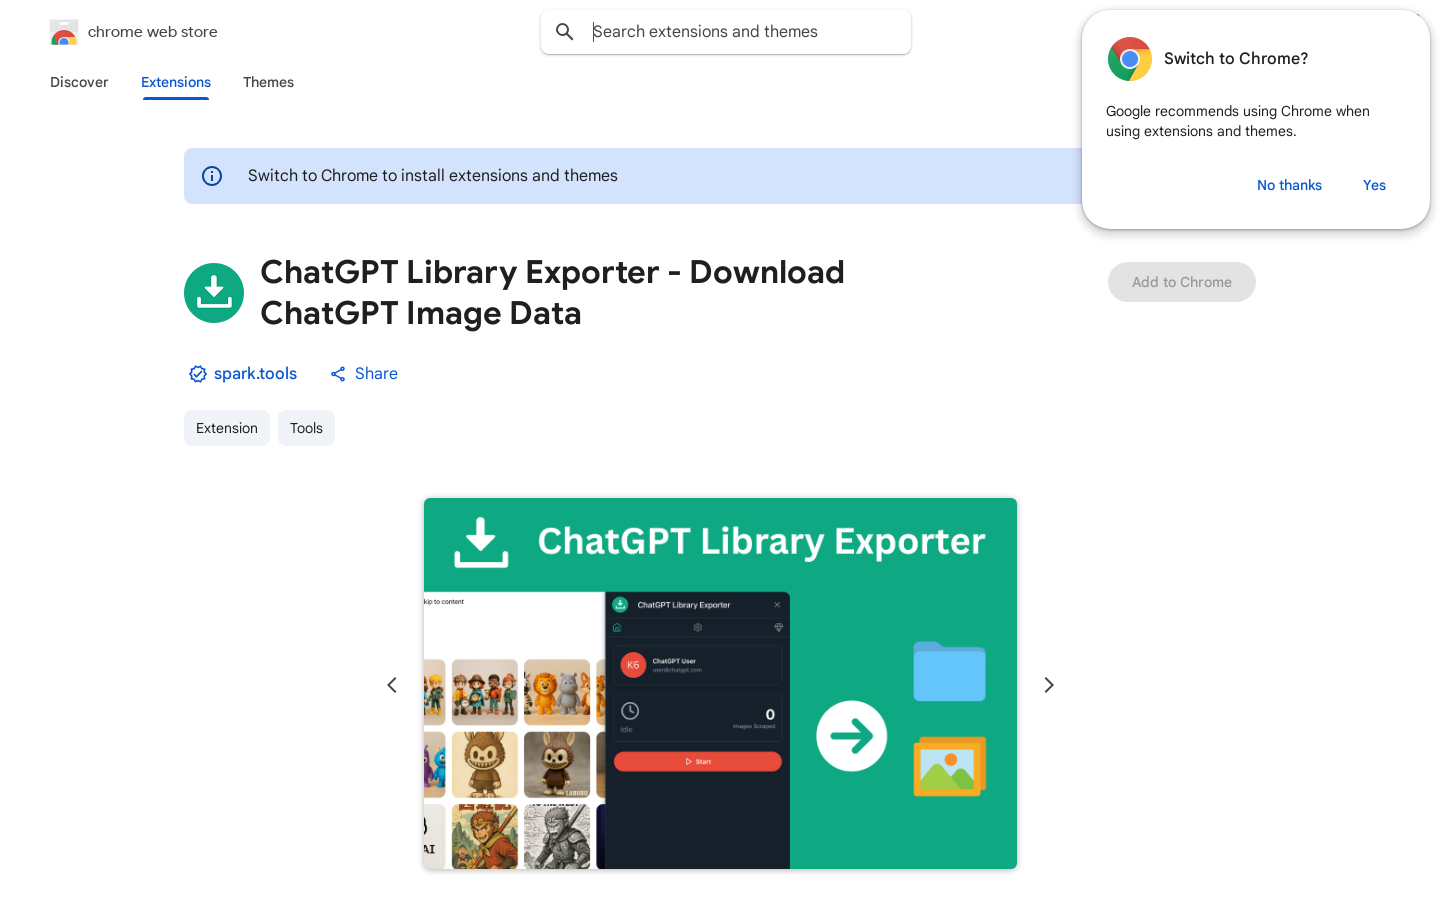Click the info icon in the banner
Image resolution: width=1440 pixels, height=900 pixels.
(212, 176)
